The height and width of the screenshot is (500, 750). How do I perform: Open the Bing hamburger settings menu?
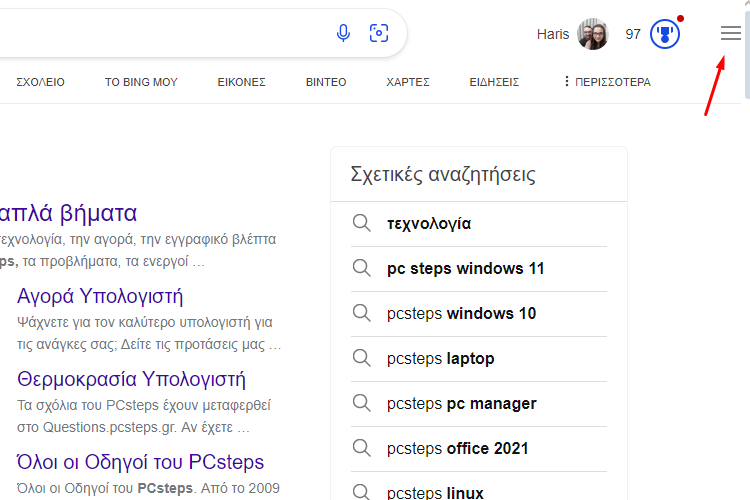coord(730,33)
